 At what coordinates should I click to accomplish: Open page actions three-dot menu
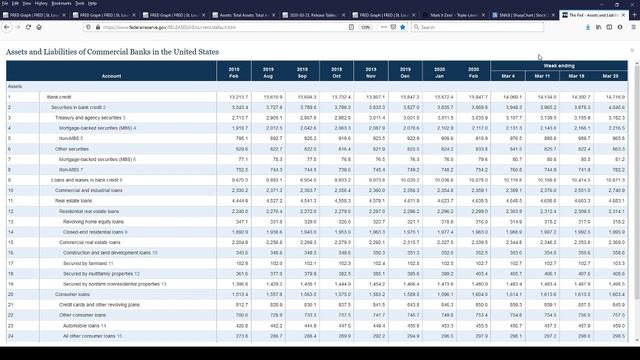click(384, 27)
